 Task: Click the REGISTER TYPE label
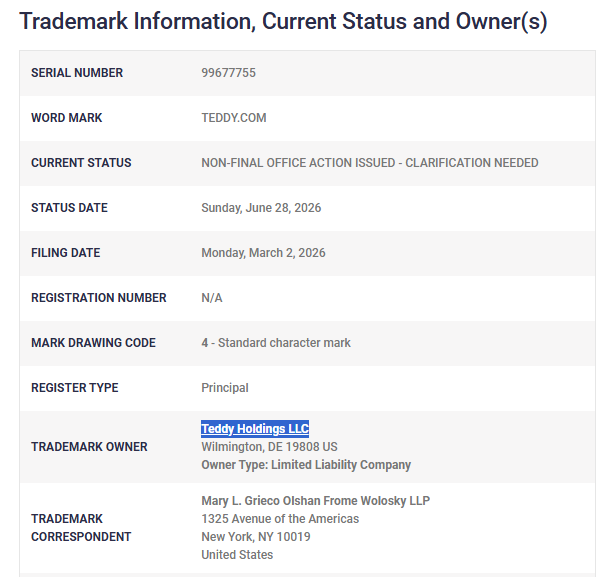point(75,388)
